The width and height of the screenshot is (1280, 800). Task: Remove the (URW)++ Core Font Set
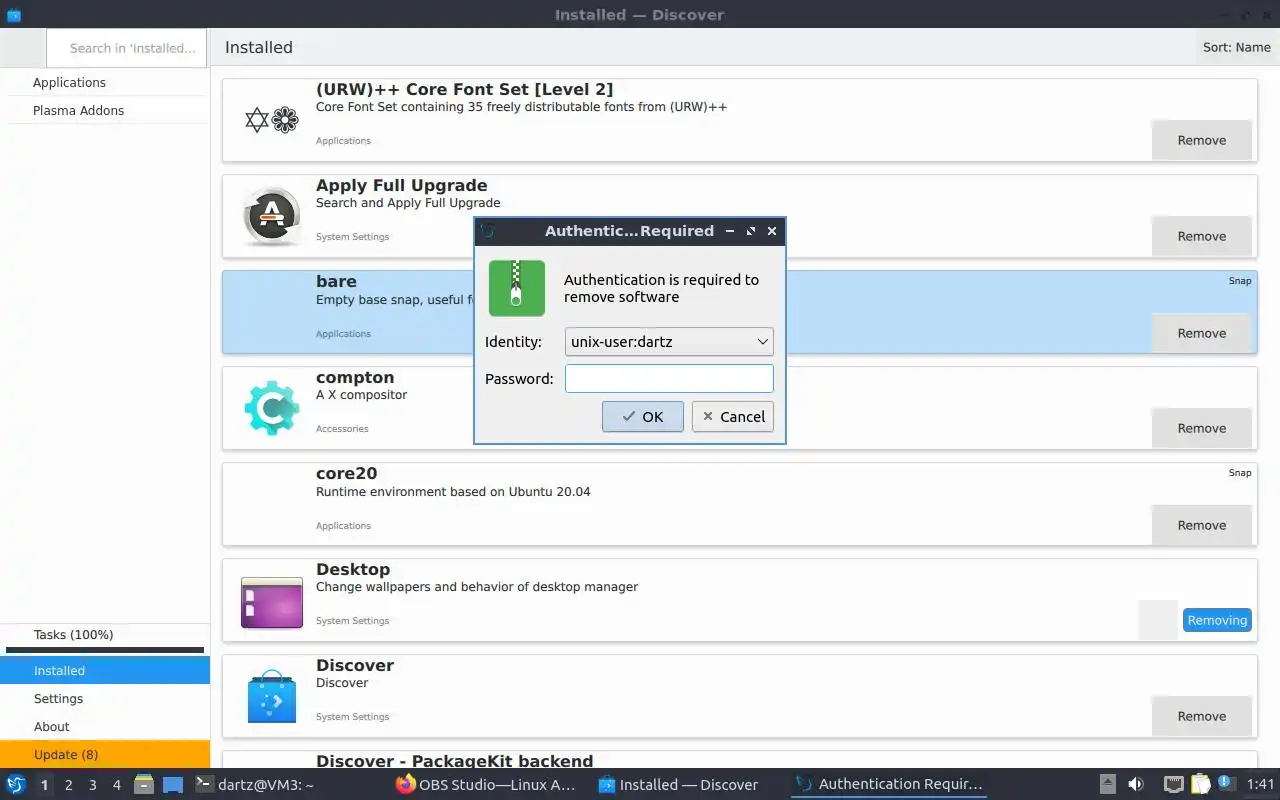click(1202, 140)
